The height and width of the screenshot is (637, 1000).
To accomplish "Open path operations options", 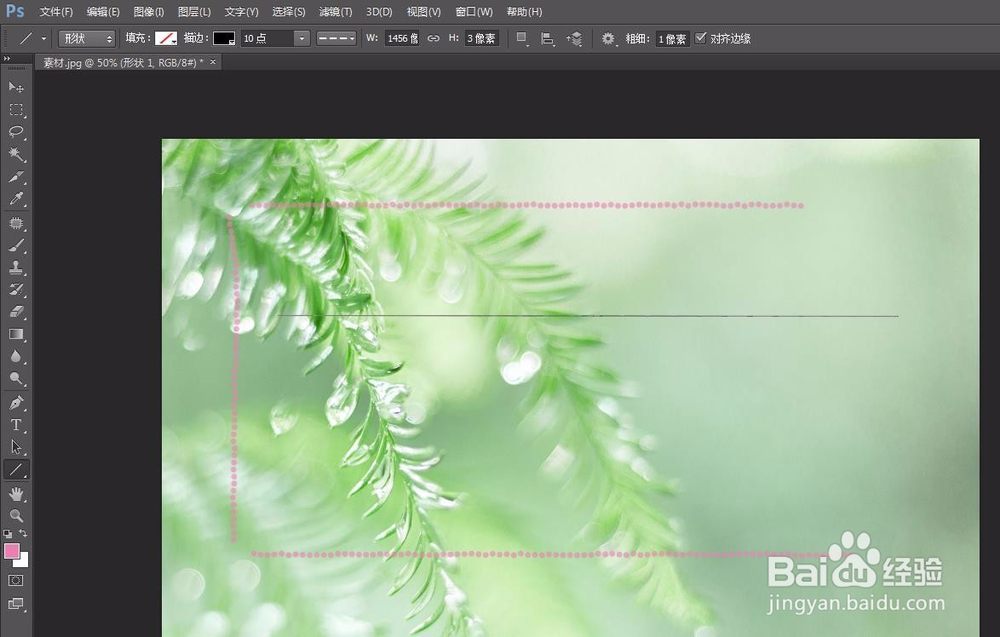I will coord(522,39).
